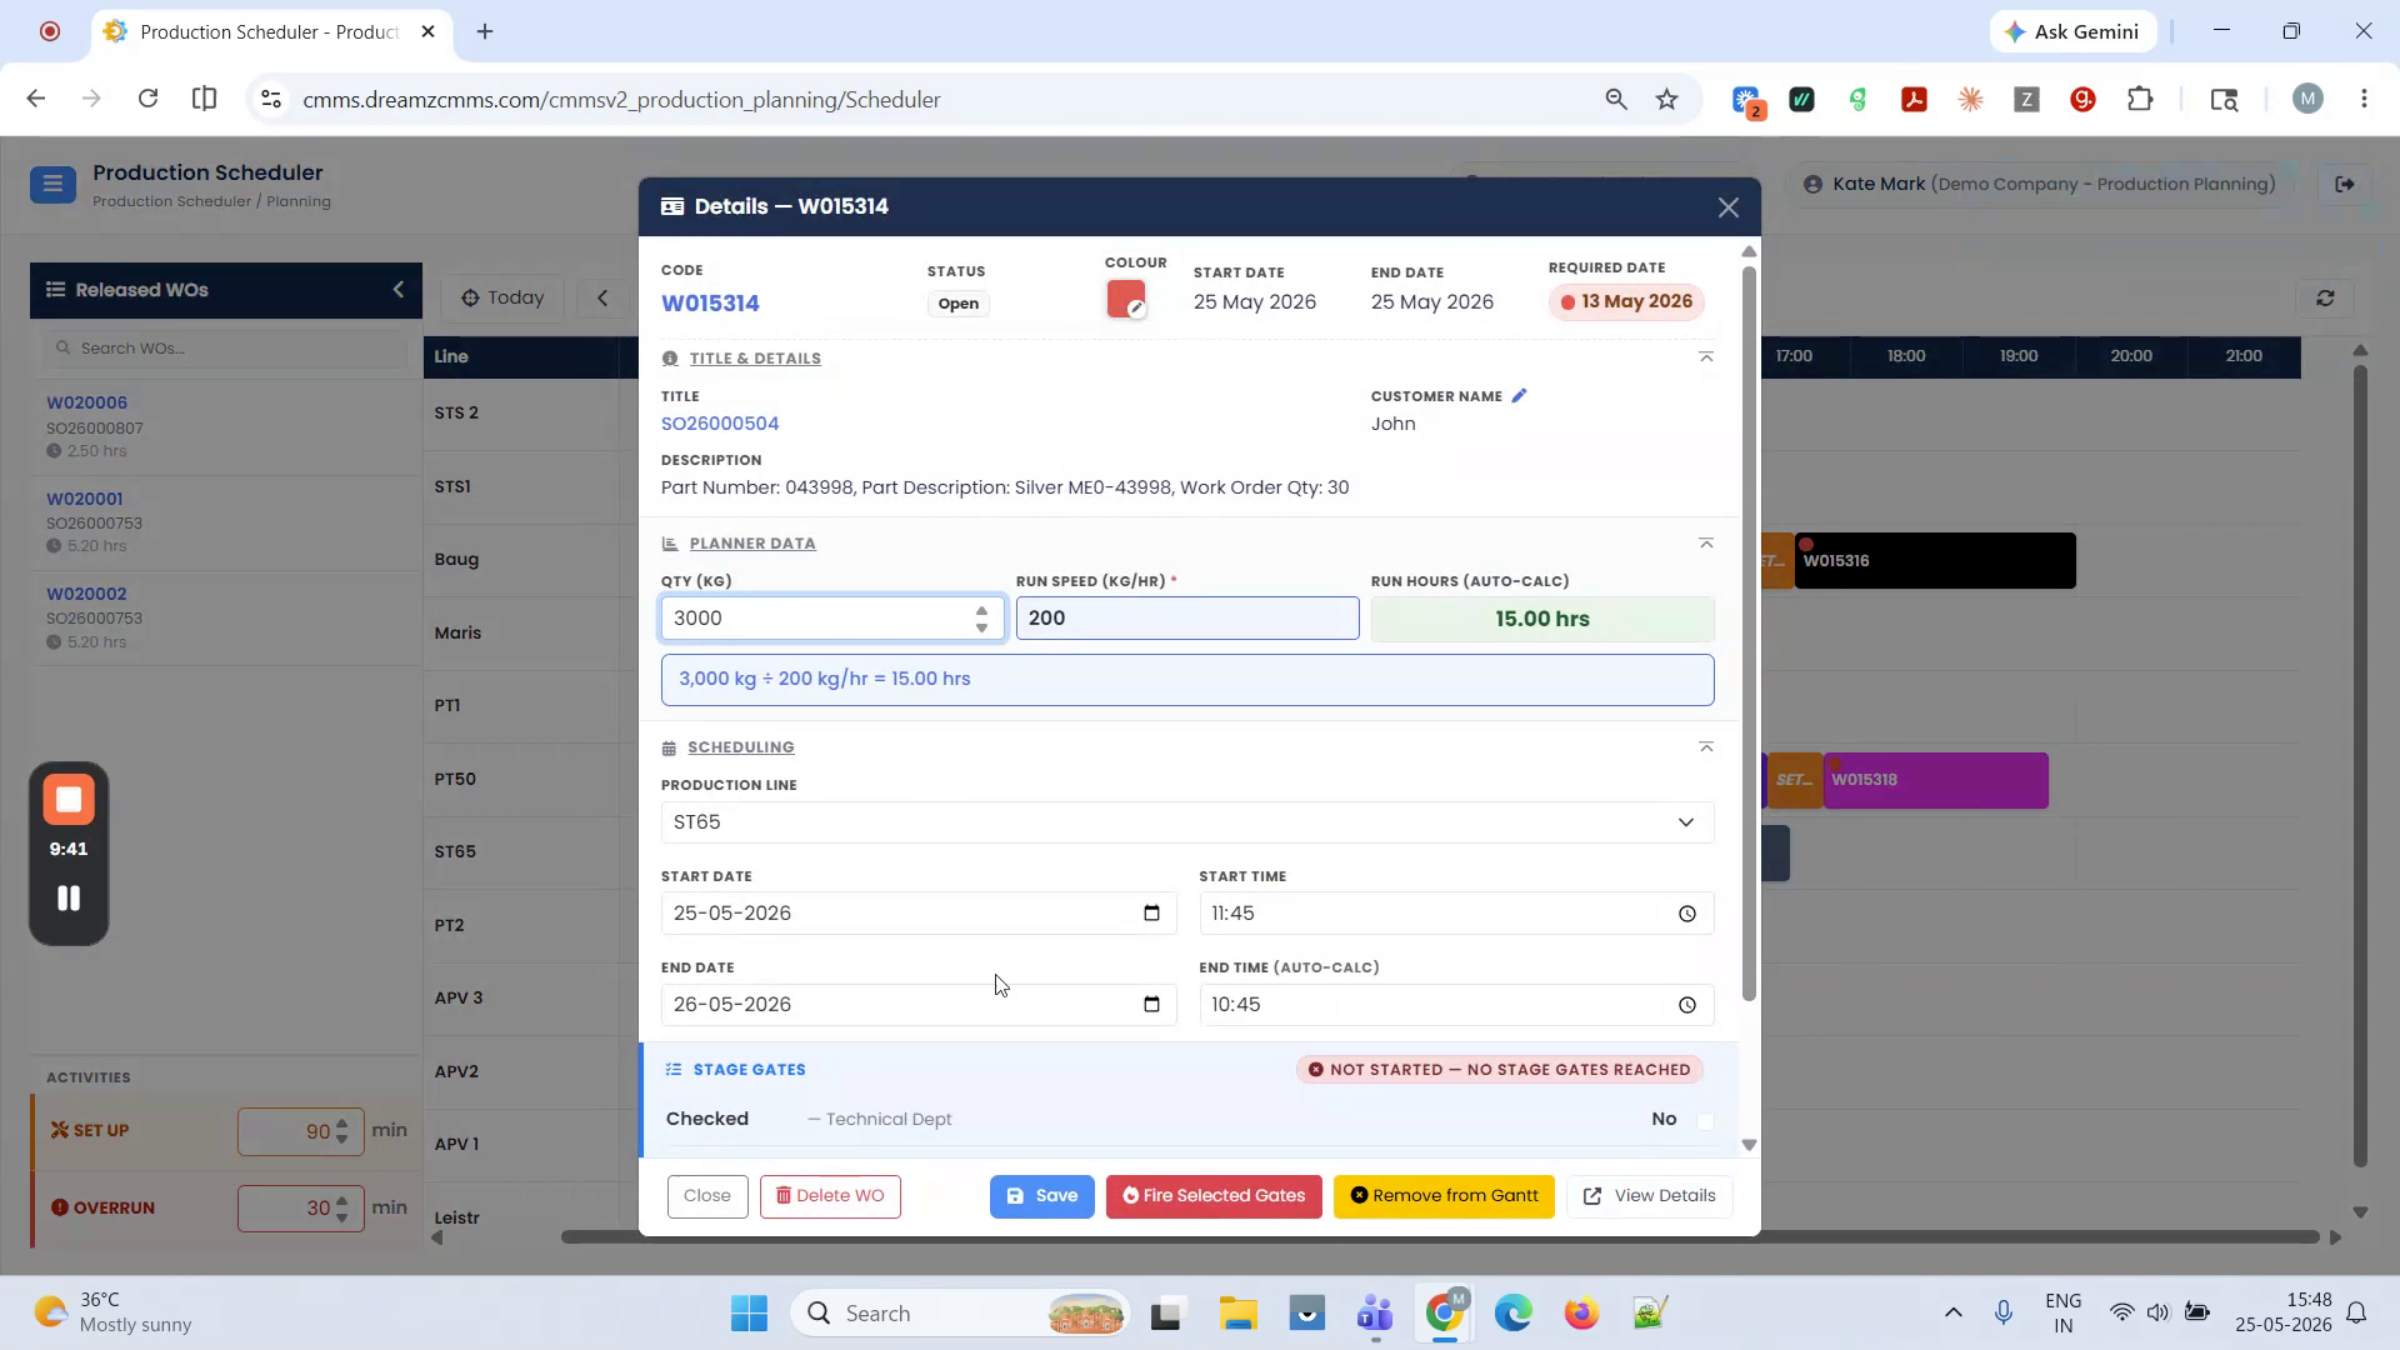
Task: Open Microsoft Teams from taskbar
Action: (1375, 1313)
